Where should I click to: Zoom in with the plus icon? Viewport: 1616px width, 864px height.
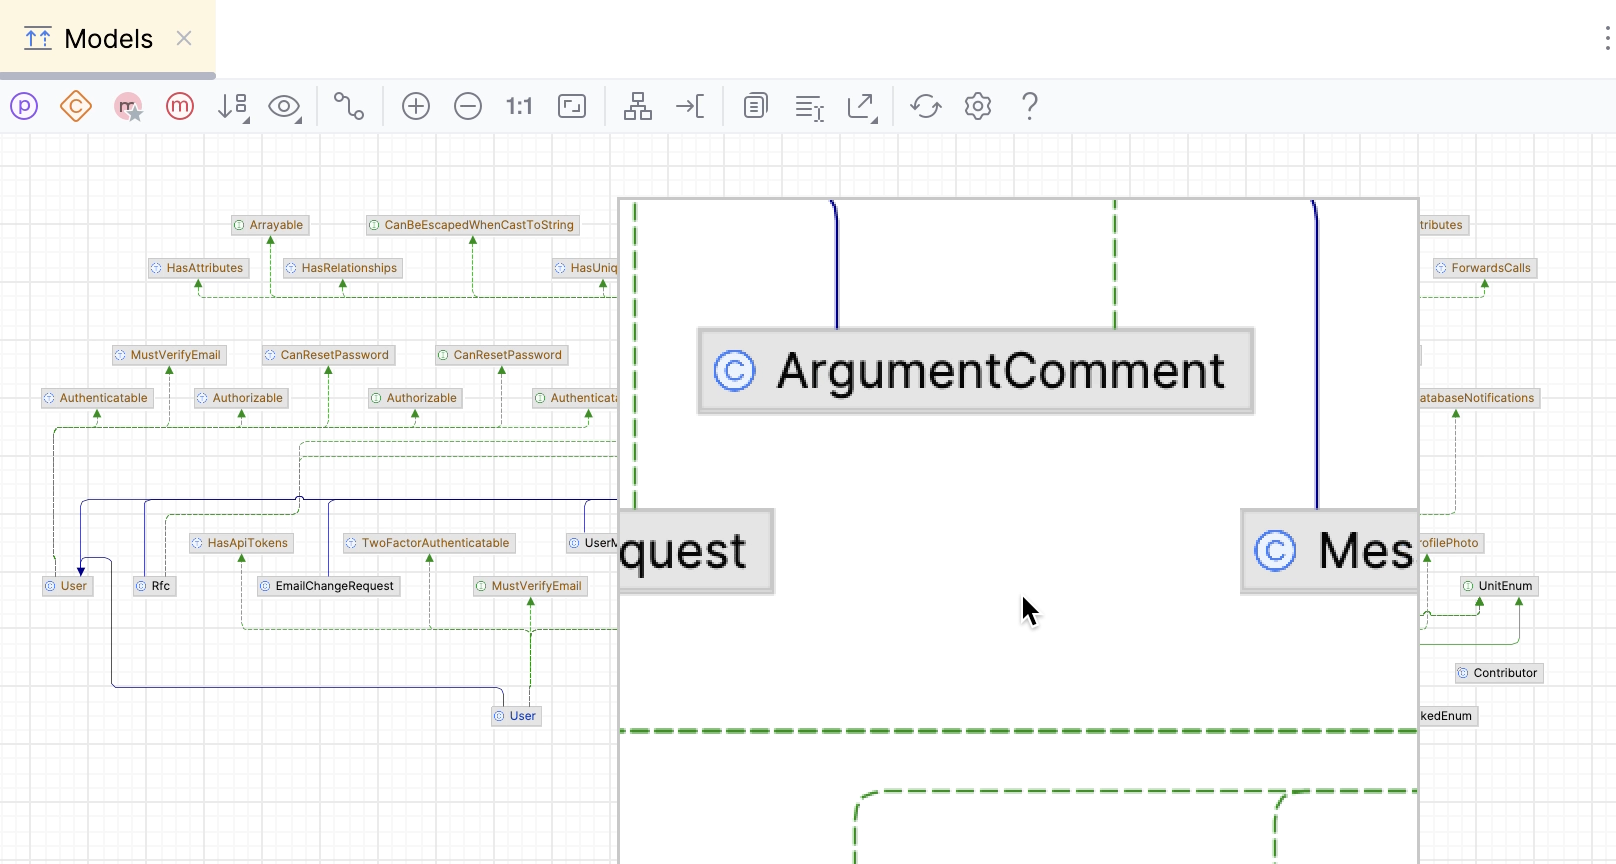pos(416,106)
